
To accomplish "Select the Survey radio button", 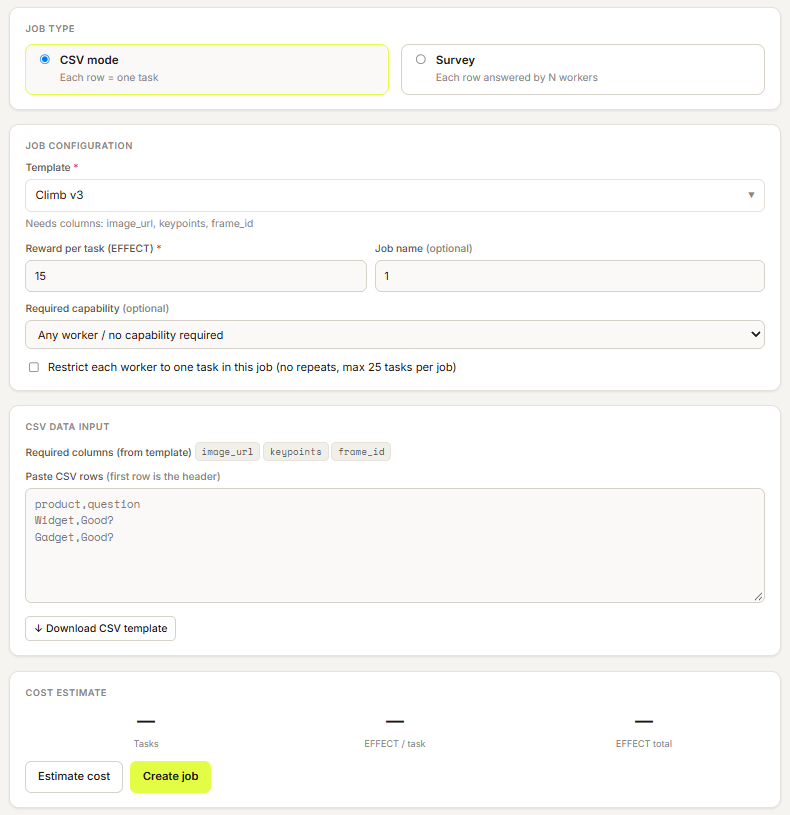I will click(x=421, y=59).
